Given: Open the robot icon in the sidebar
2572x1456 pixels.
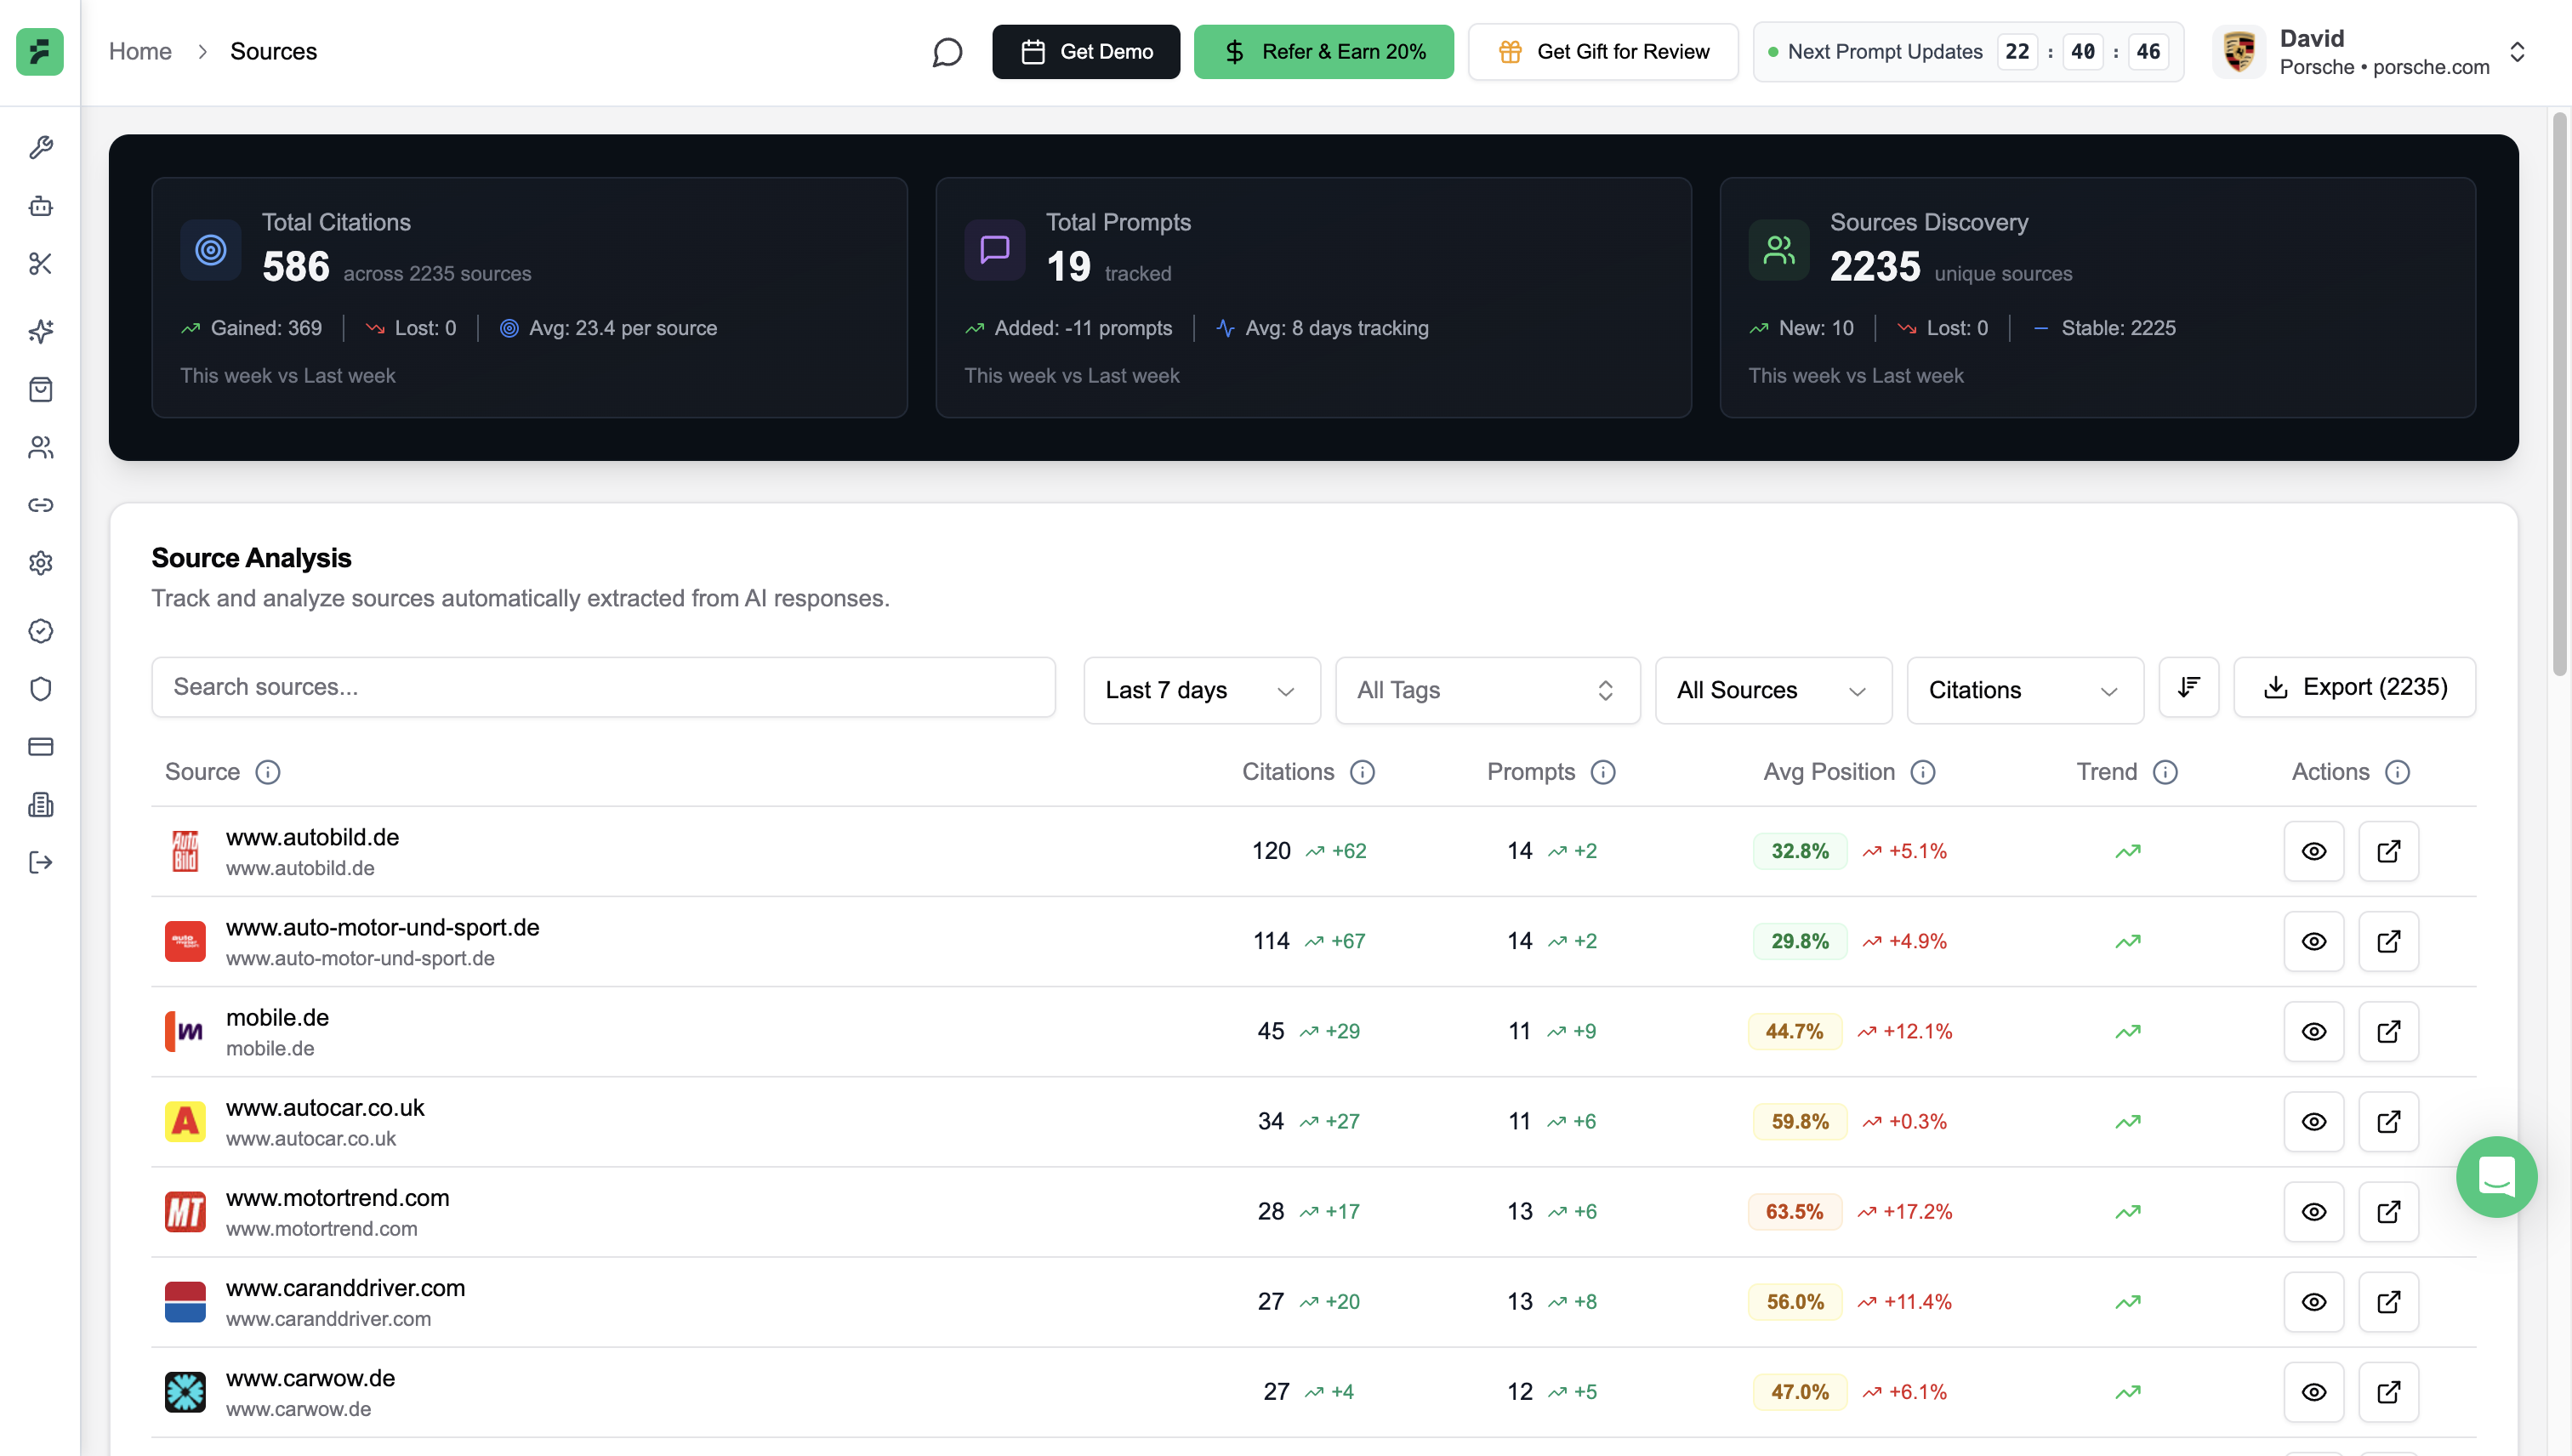Looking at the screenshot, I should point(40,206).
